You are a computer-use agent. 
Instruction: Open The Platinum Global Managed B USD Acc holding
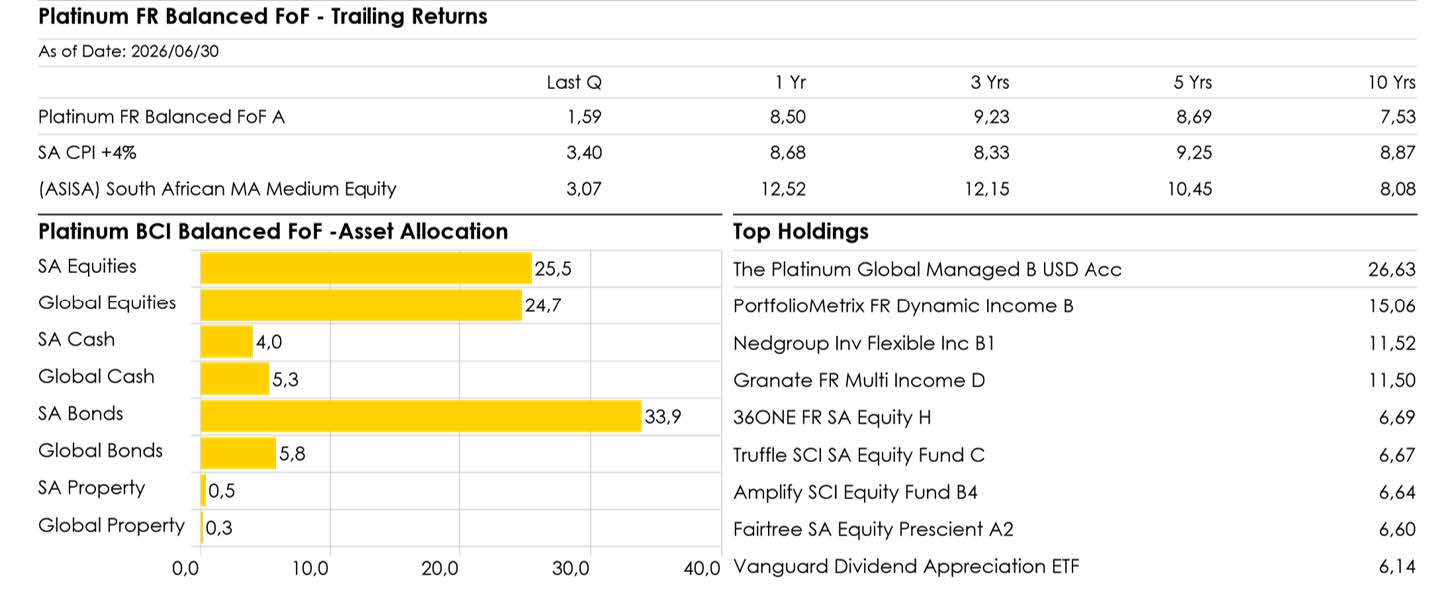tap(1075, 270)
